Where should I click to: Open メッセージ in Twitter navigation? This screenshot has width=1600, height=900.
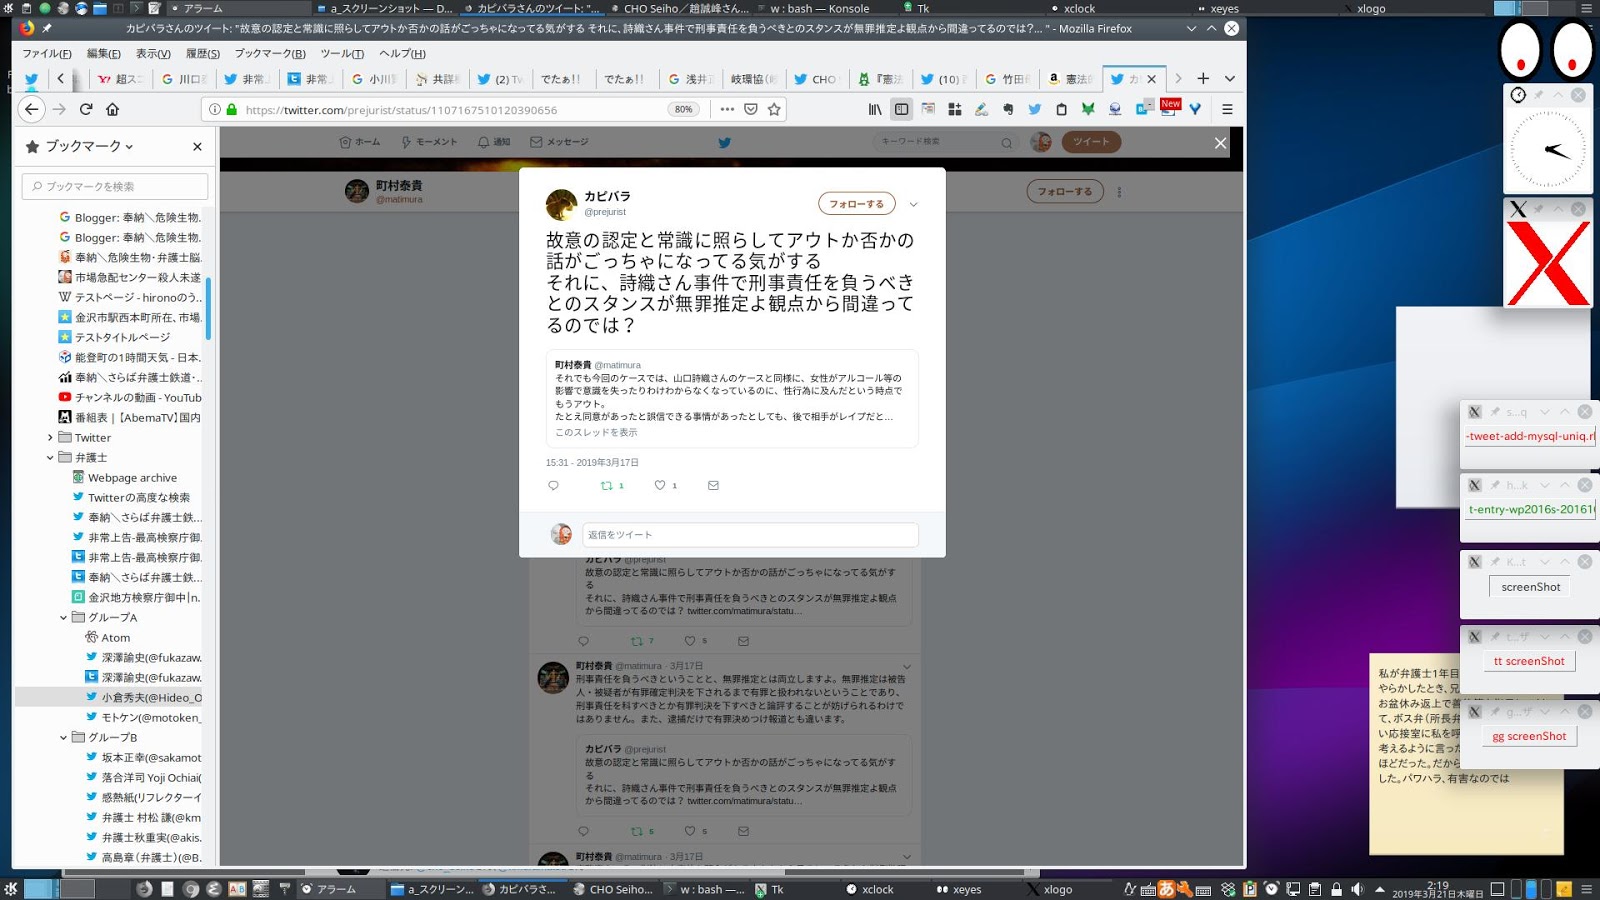click(559, 142)
